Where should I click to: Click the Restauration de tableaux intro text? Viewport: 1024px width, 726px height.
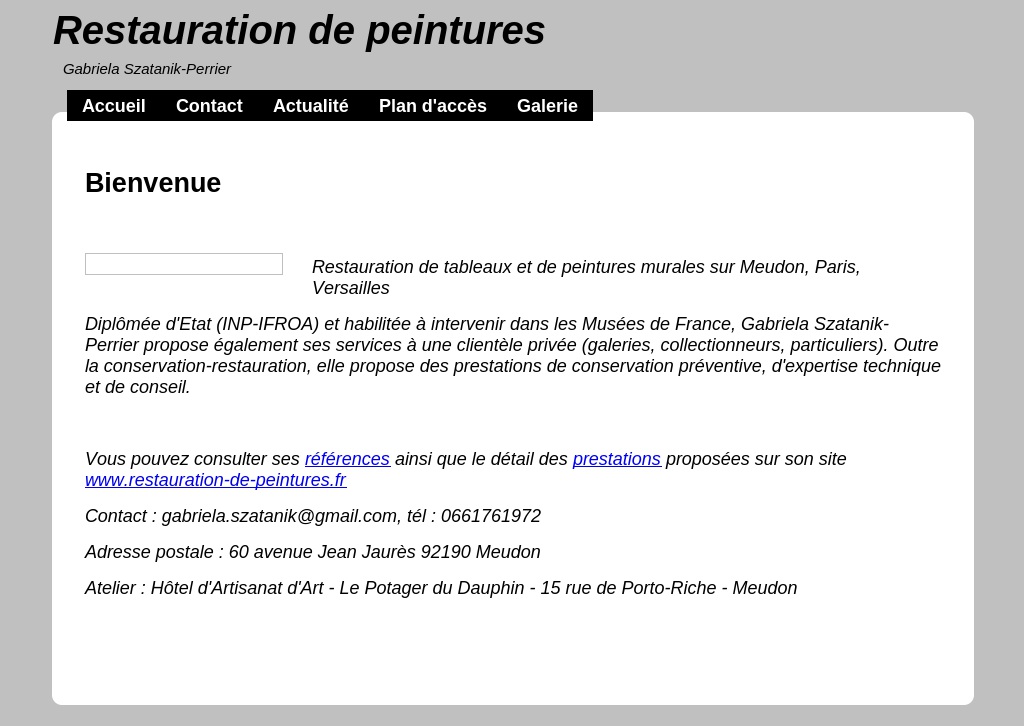tap(586, 277)
